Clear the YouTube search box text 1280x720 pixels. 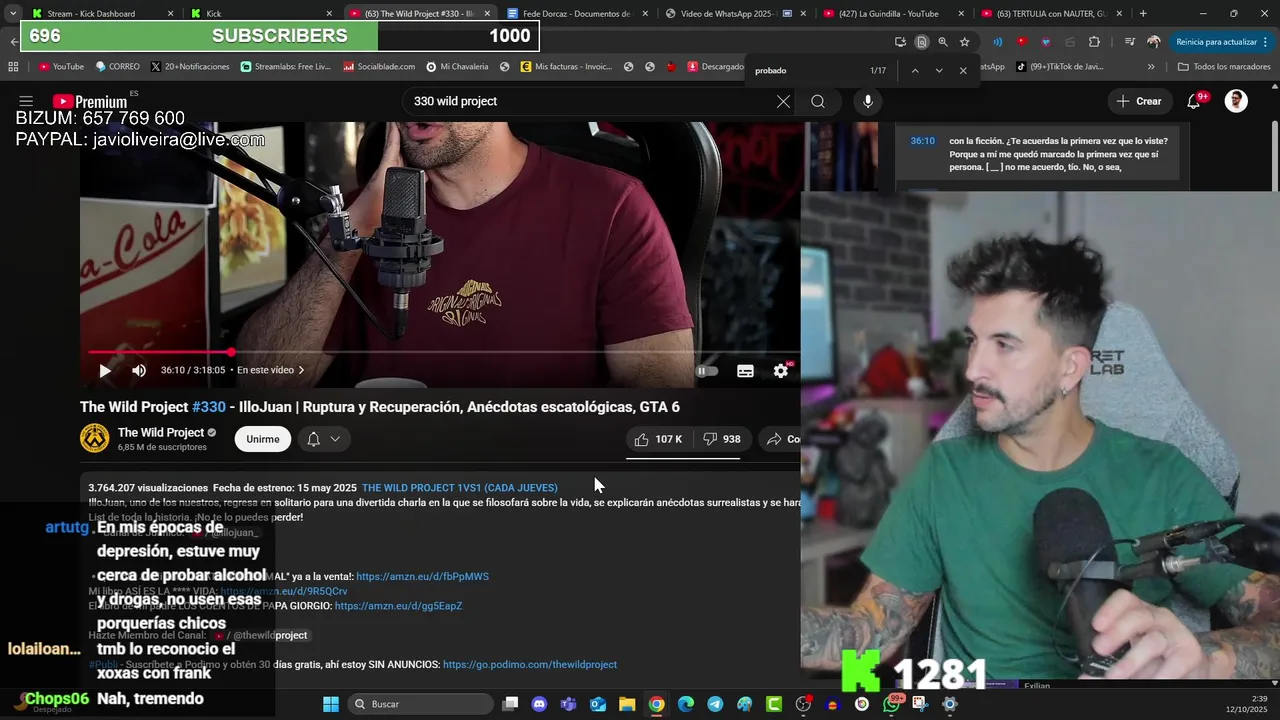point(783,101)
